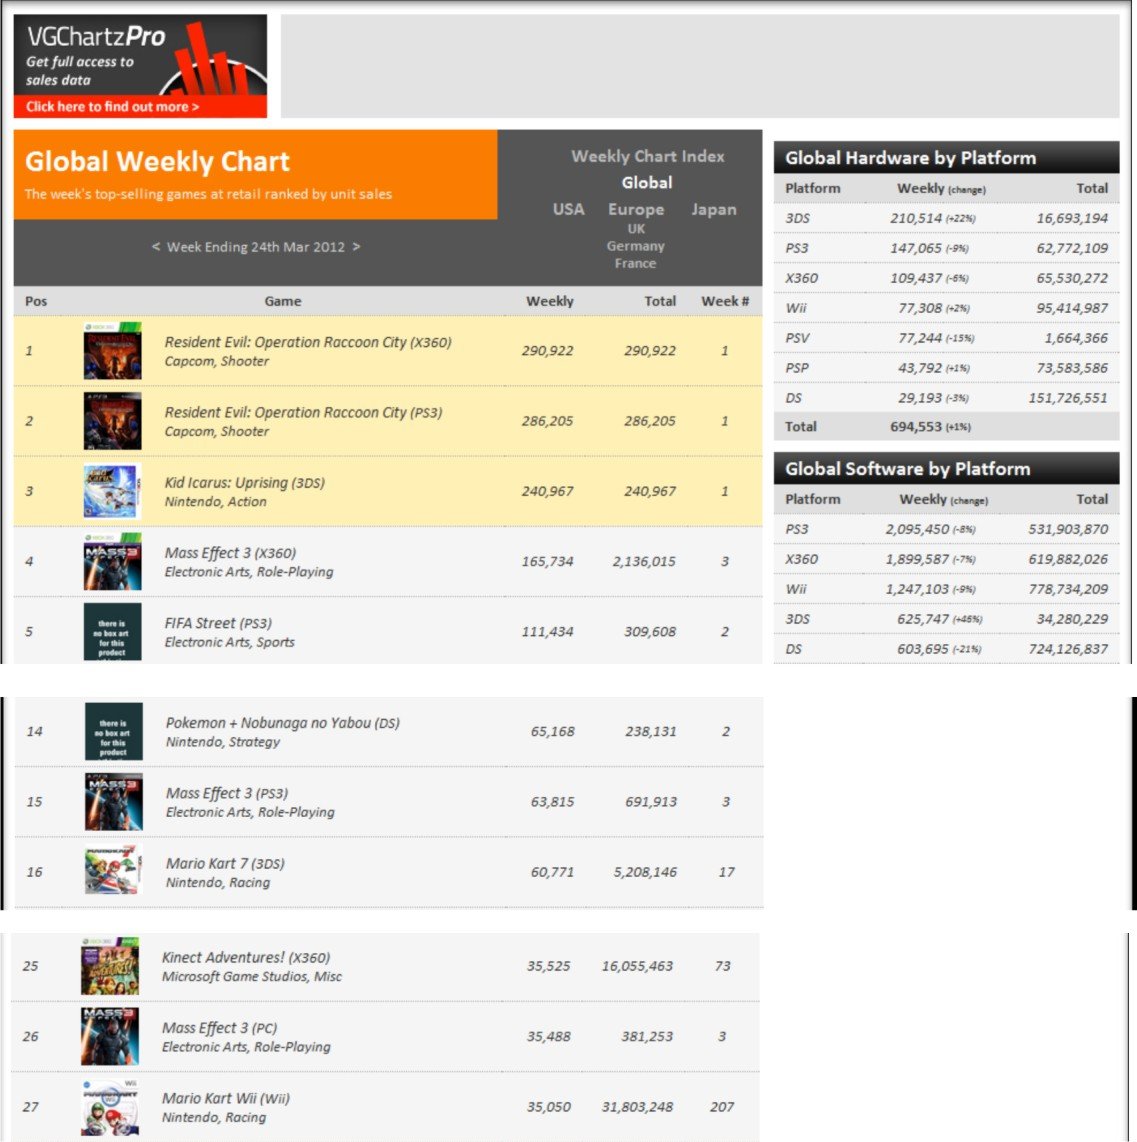Click Mario Kart Wii box art
The image size is (1137, 1142).
tap(109, 1107)
